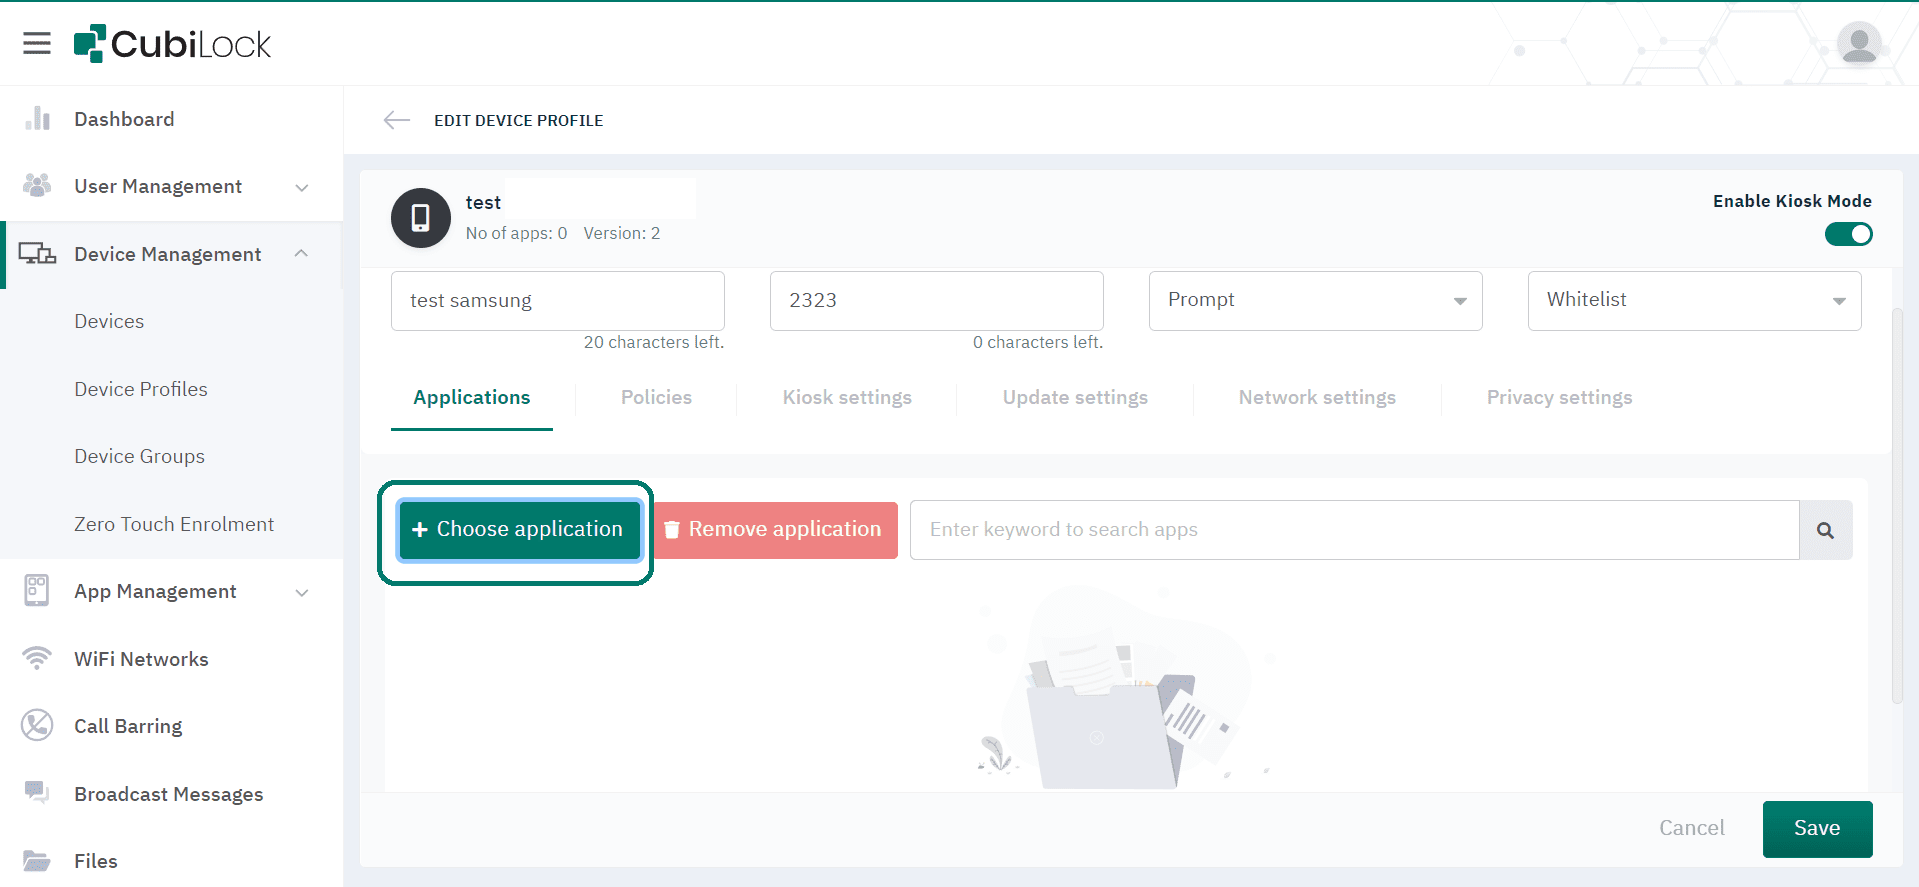This screenshot has width=1919, height=887.
Task: Click the CubiLock logo
Action: click(172, 44)
